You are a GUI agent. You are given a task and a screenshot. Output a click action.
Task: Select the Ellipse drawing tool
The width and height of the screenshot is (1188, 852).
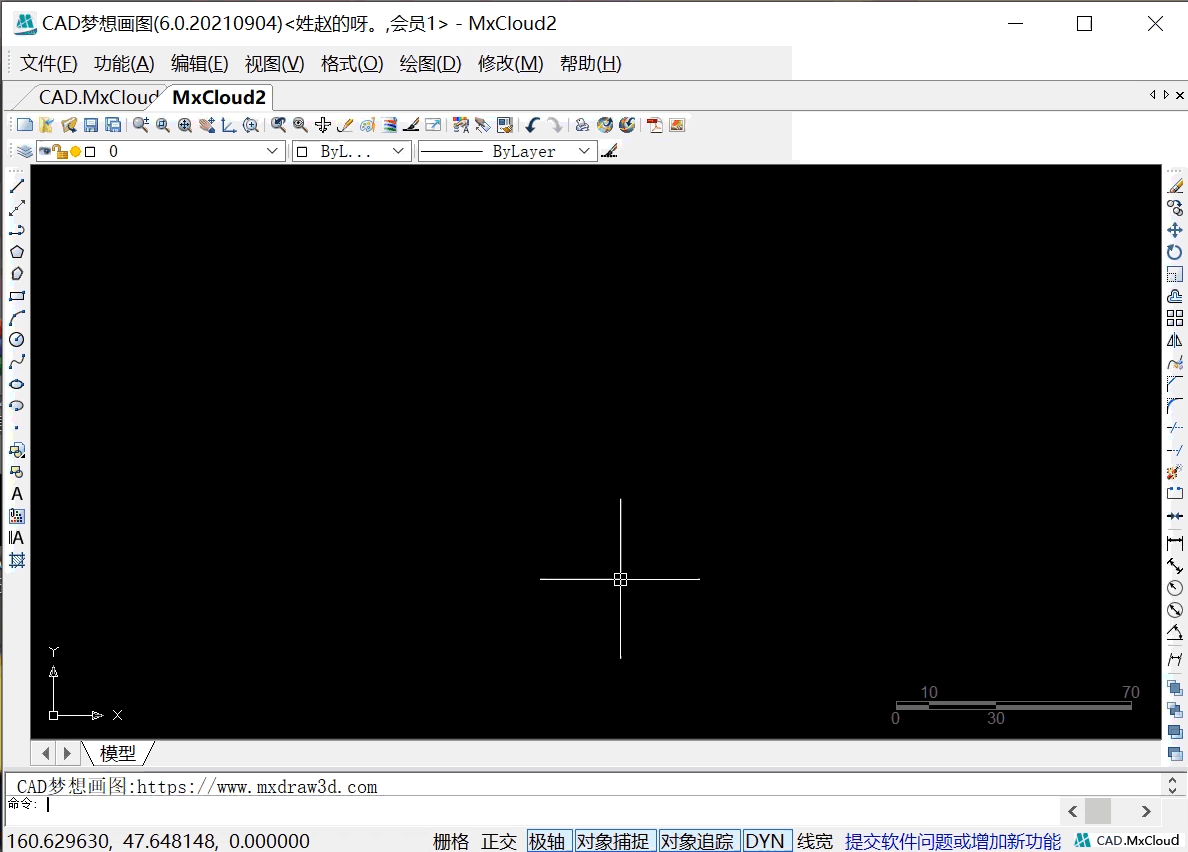[17, 384]
